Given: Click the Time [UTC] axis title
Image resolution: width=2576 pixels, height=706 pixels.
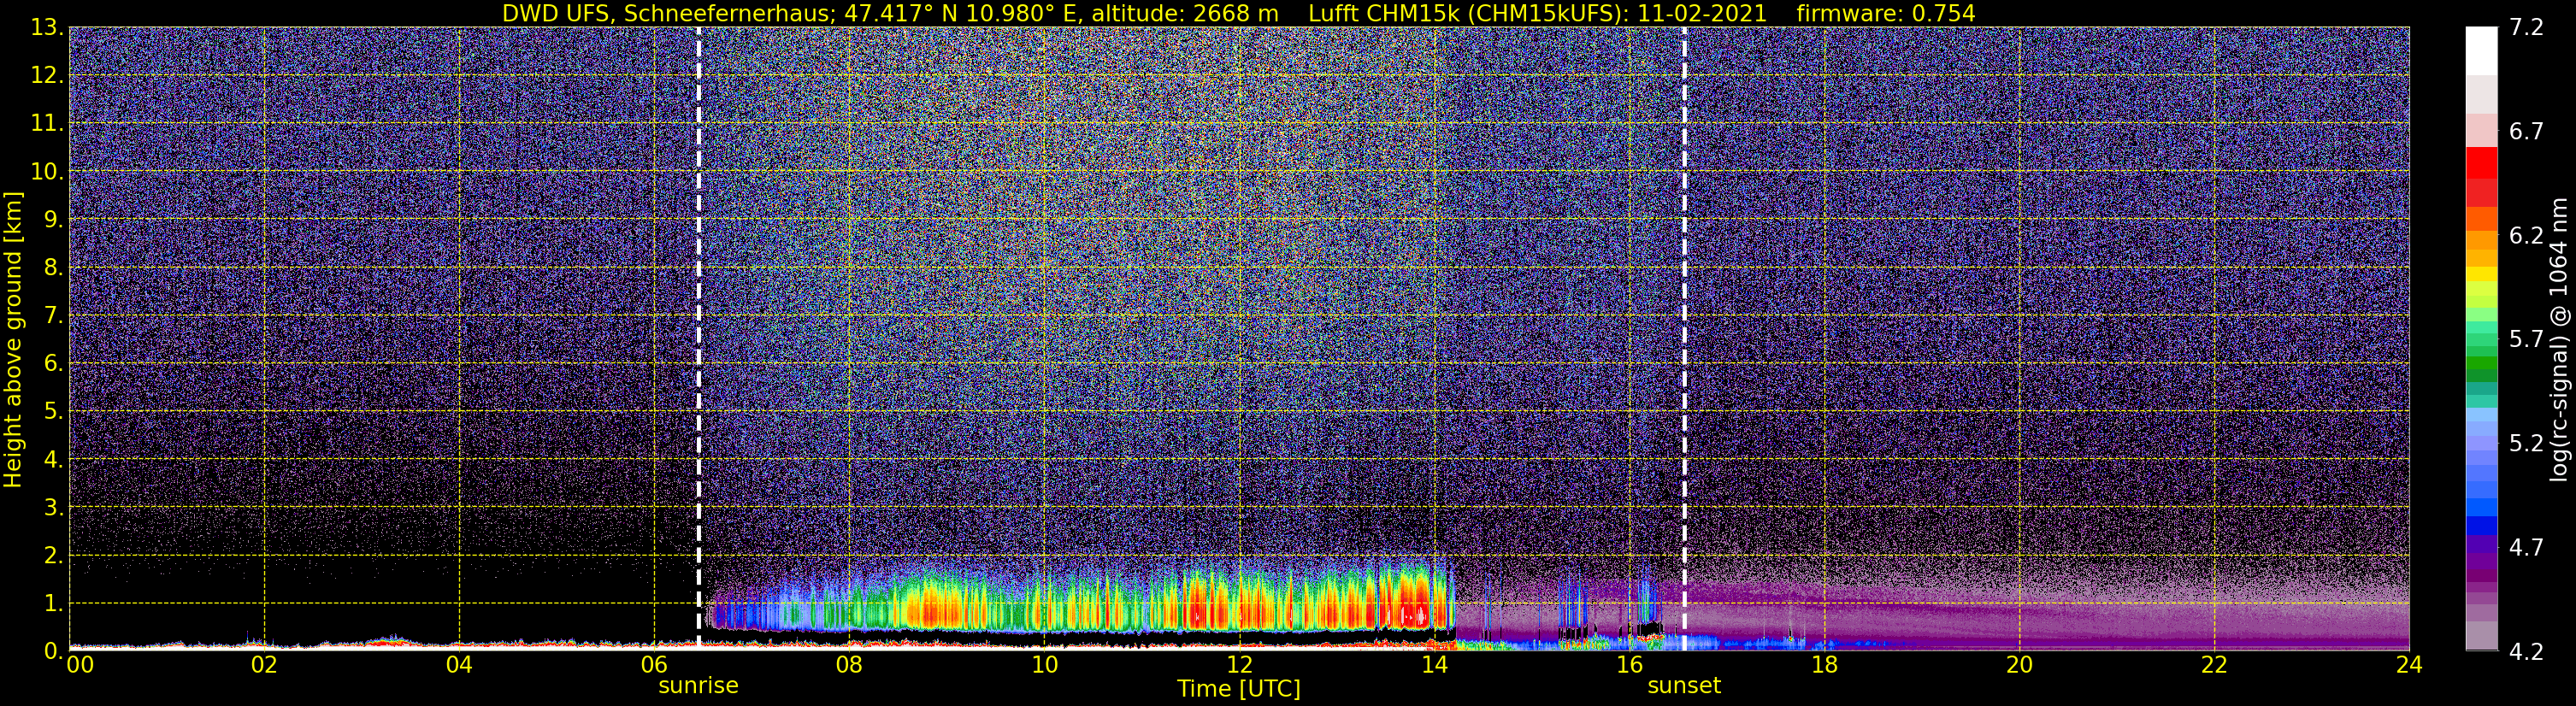Looking at the screenshot, I should pos(1239,689).
